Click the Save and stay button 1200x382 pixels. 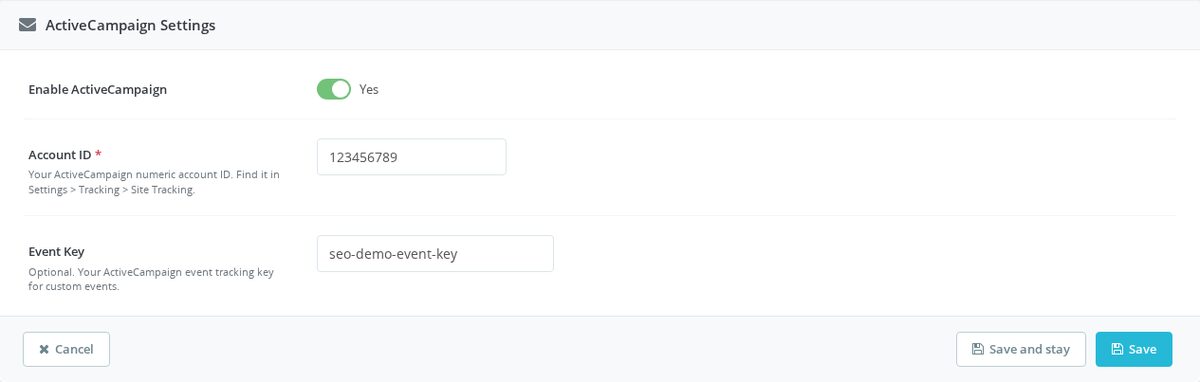tap(1020, 349)
